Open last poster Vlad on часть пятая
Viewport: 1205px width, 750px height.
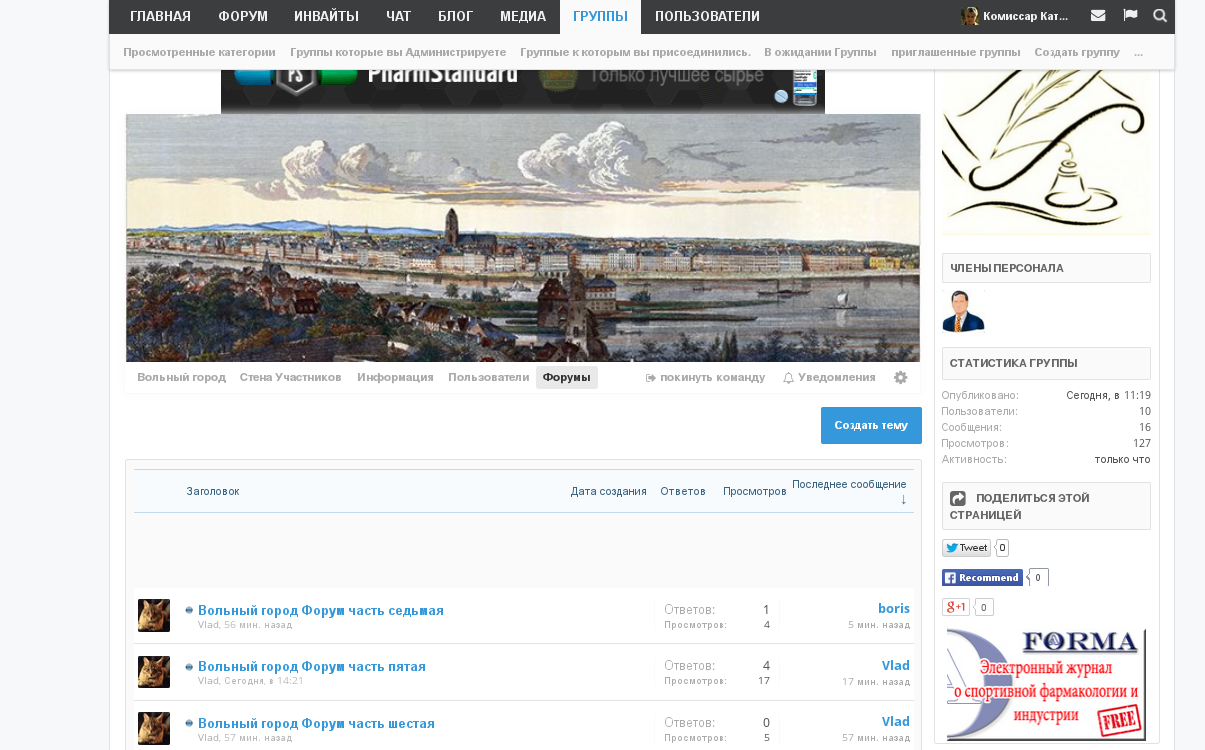tap(895, 665)
